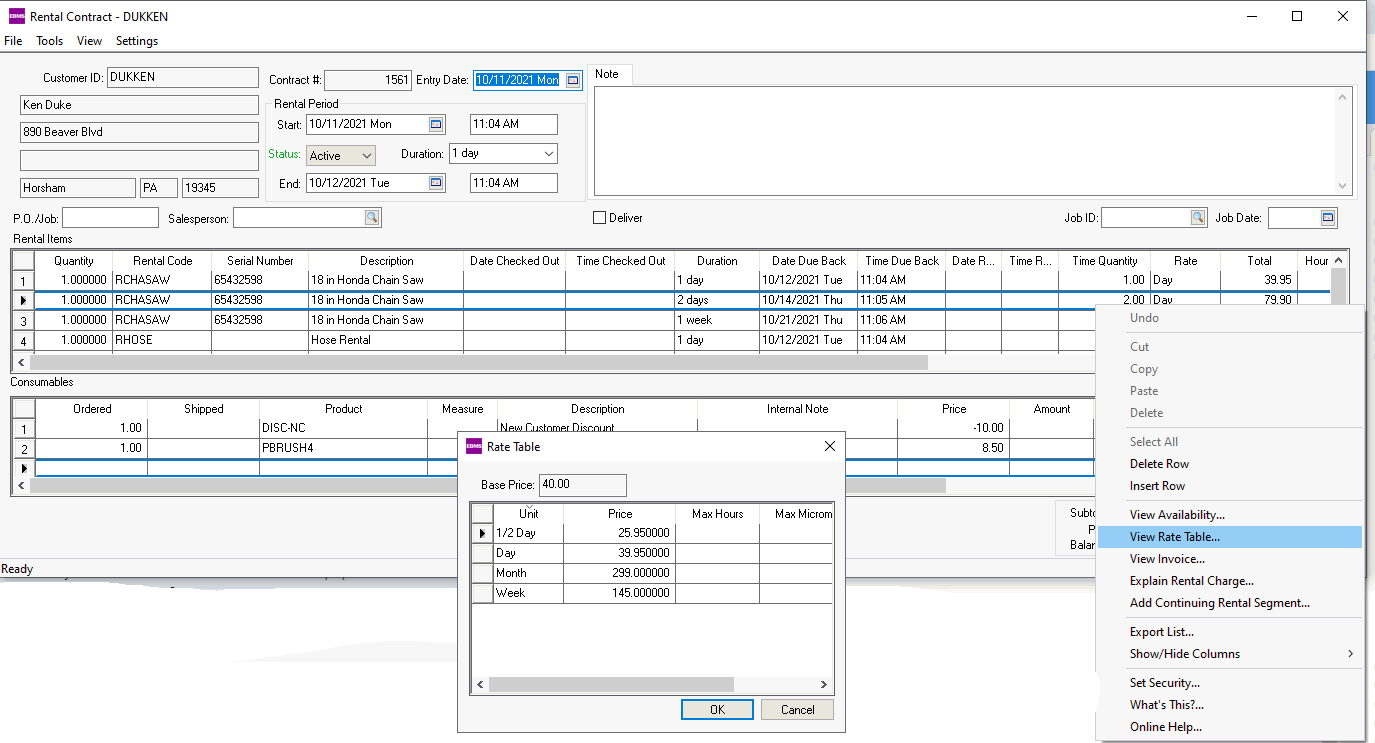
Task: Select Explain Rental Charge from context menu
Action: tap(1191, 581)
